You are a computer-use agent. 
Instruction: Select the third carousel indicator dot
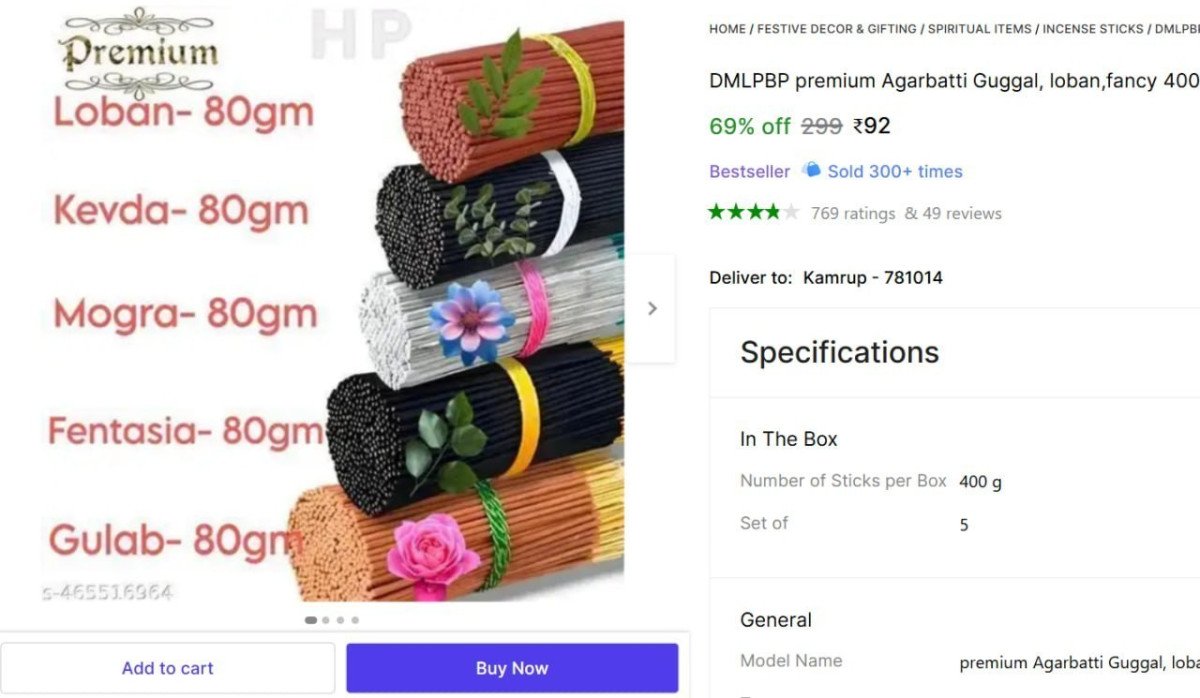(340, 620)
